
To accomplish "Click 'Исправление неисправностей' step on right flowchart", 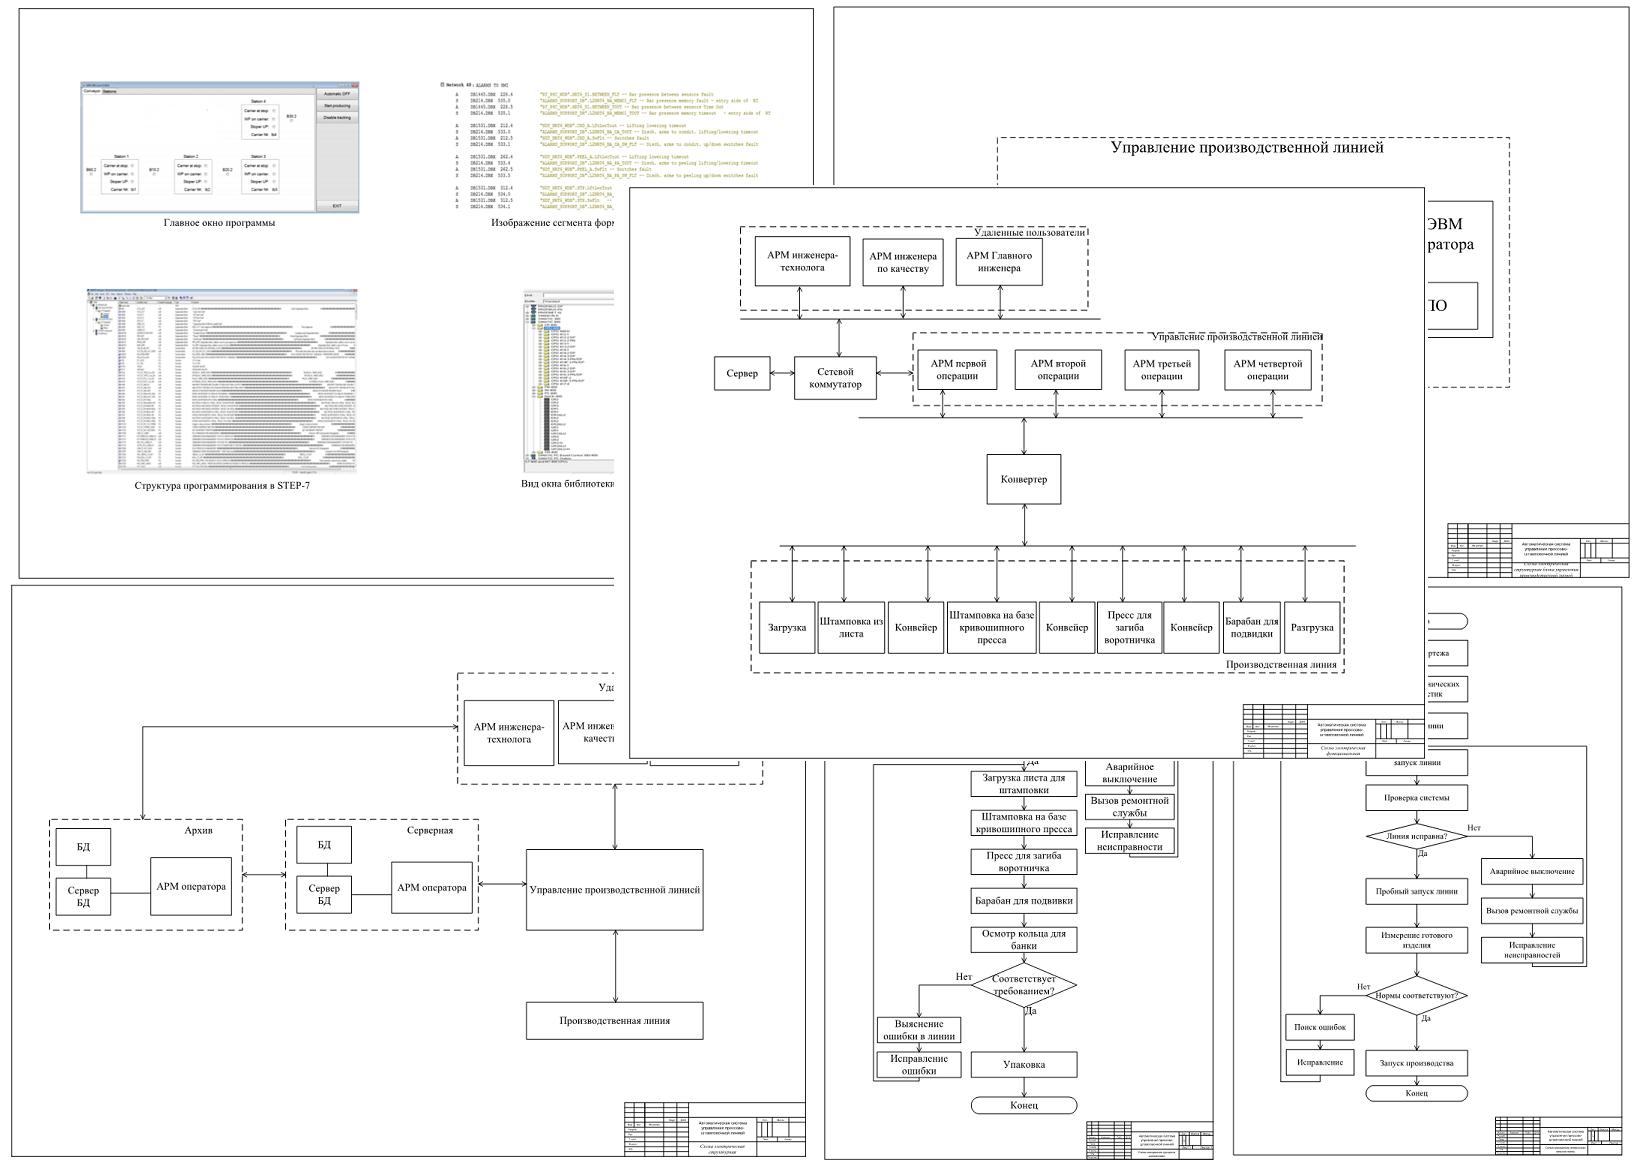I will pos(1532,949).
